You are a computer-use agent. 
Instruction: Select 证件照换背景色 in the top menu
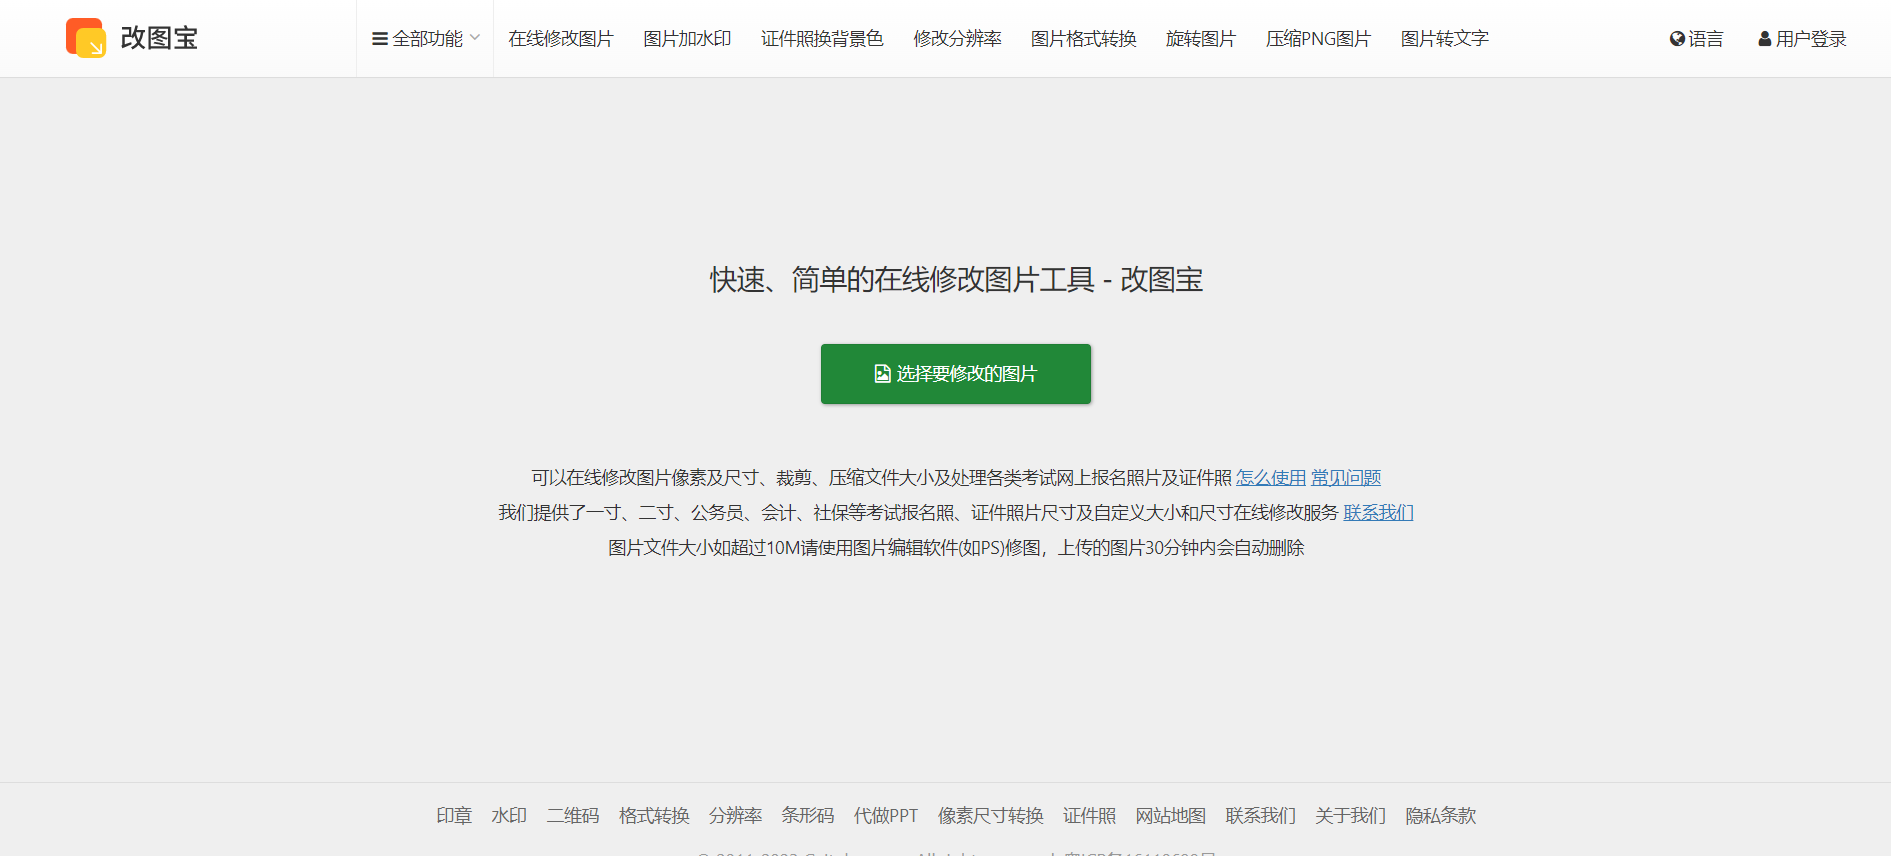click(822, 39)
